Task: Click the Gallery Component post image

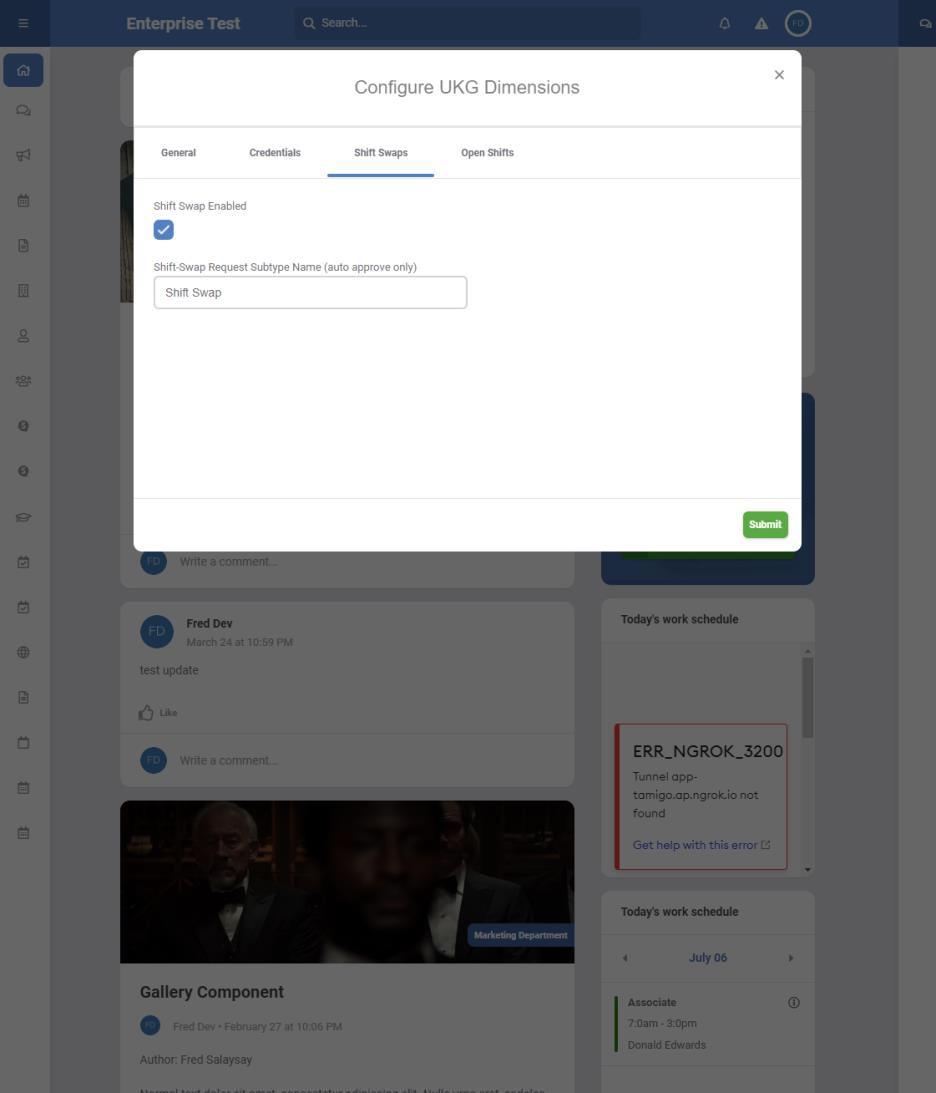Action: point(347,882)
